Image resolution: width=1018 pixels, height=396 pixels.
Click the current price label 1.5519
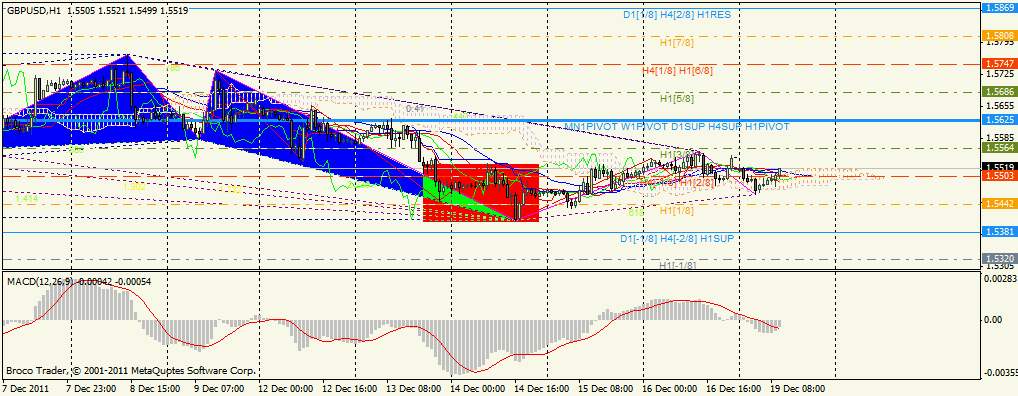999,167
